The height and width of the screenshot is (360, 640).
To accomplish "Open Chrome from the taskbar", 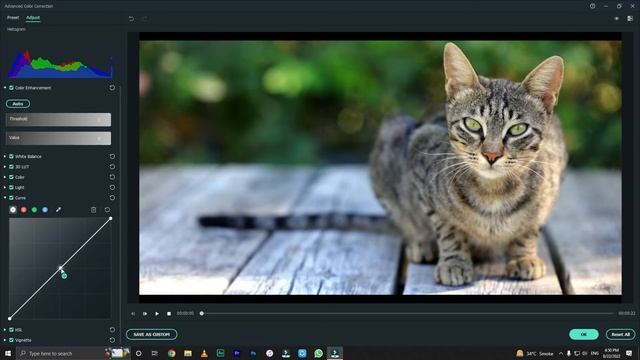I will pos(171,353).
